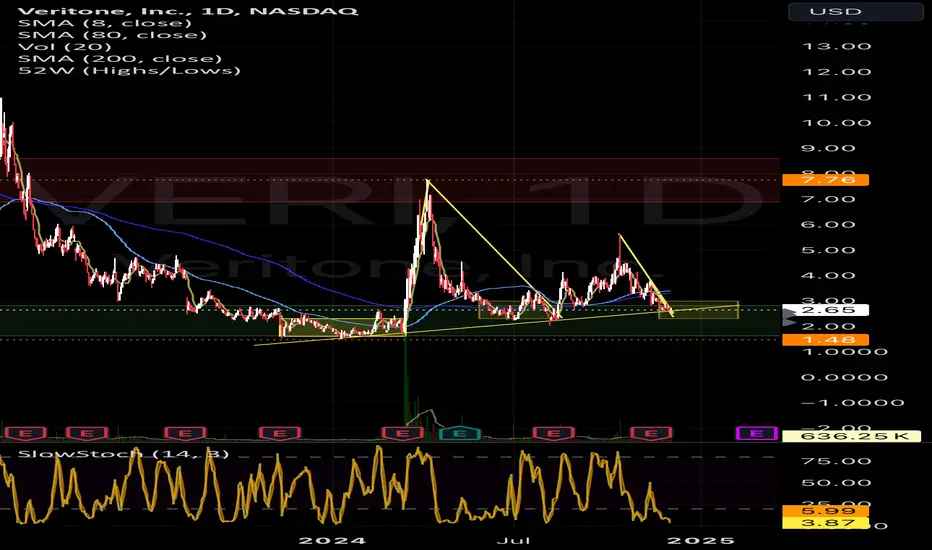Click the teal earnings E marker
The width and height of the screenshot is (932, 550).
459,433
